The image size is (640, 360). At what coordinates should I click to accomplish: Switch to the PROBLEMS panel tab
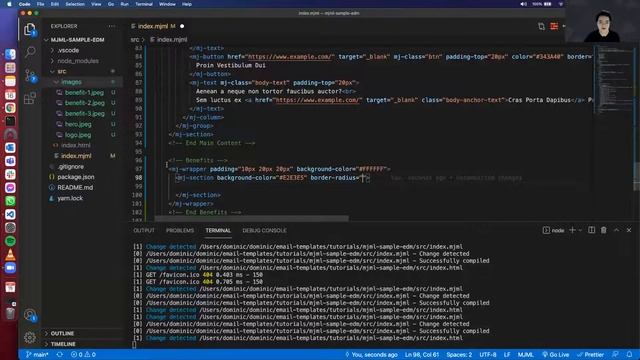[x=180, y=231]
